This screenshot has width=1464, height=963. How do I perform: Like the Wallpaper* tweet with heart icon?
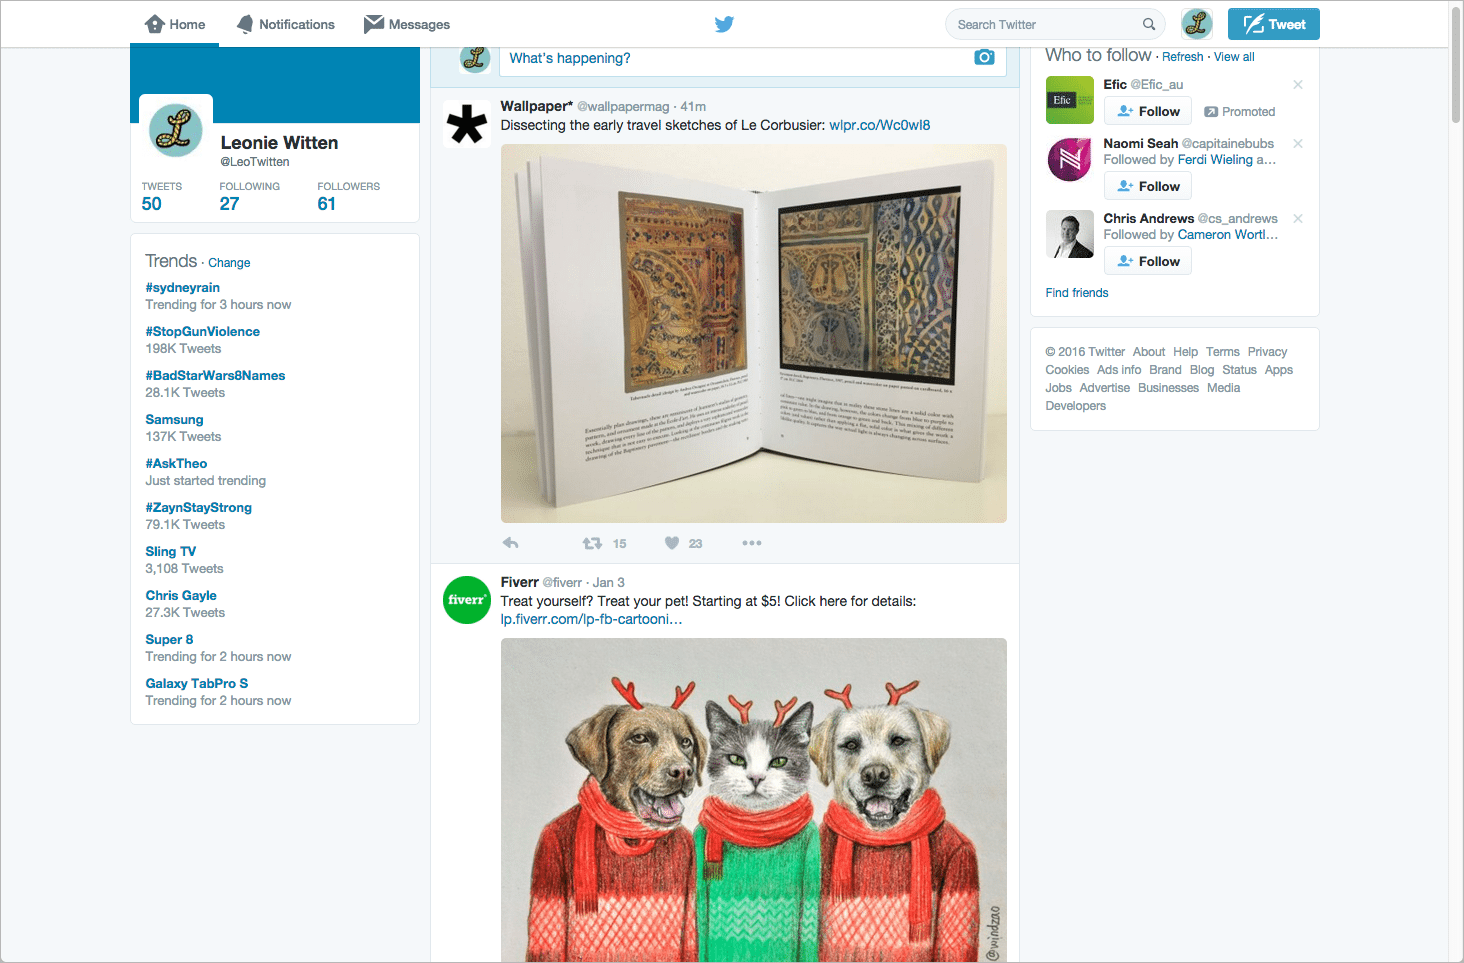pyautogui.click(x=672, y=543)
